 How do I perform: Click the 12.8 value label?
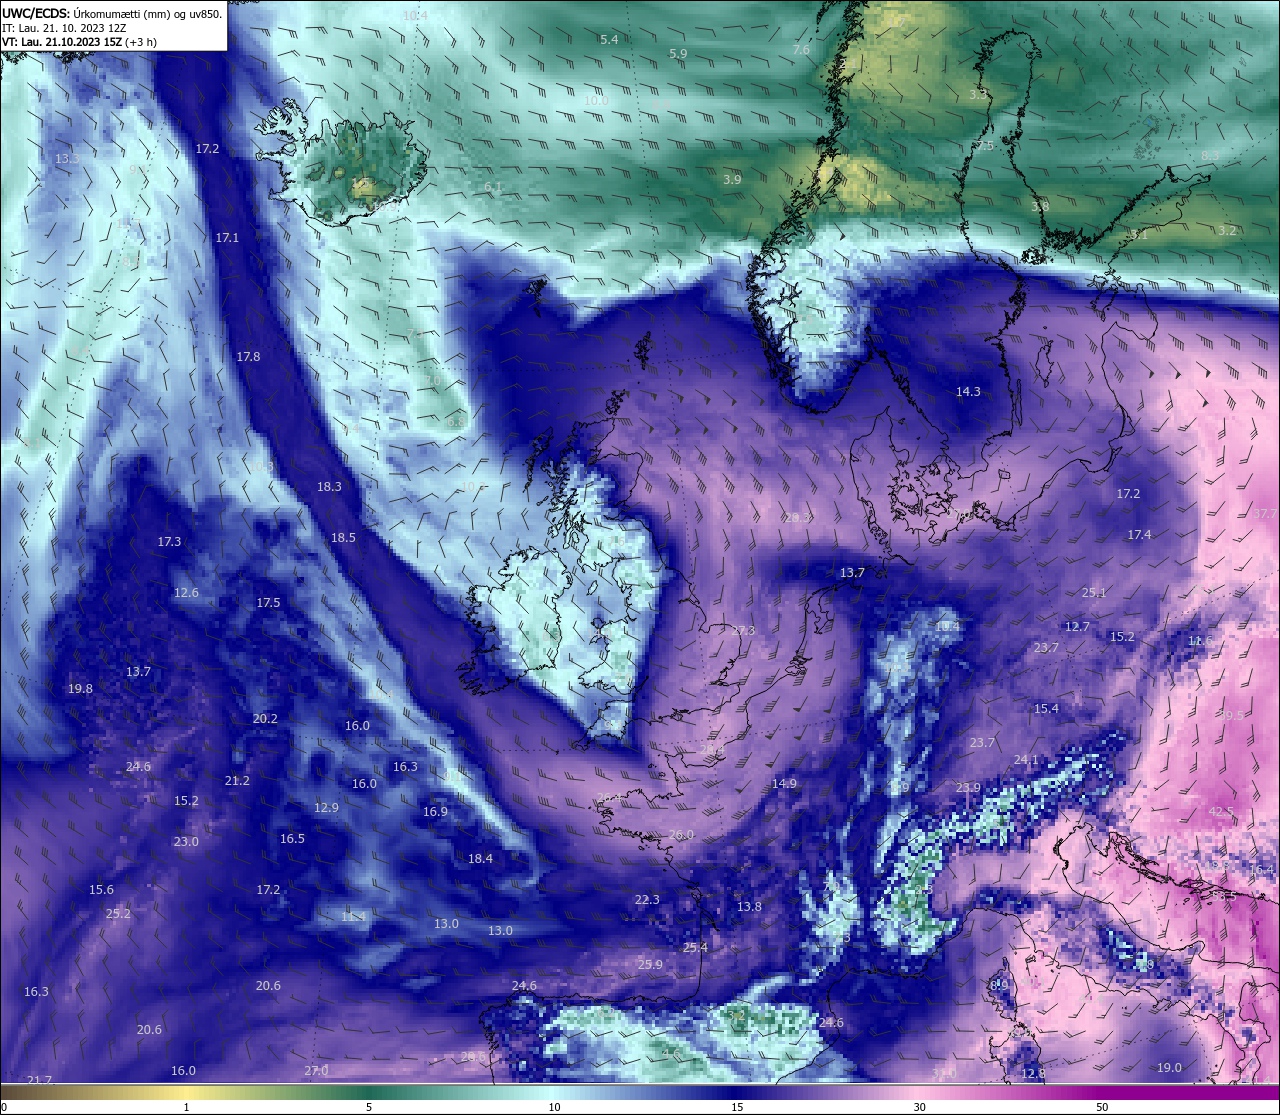(1033, 1074)
